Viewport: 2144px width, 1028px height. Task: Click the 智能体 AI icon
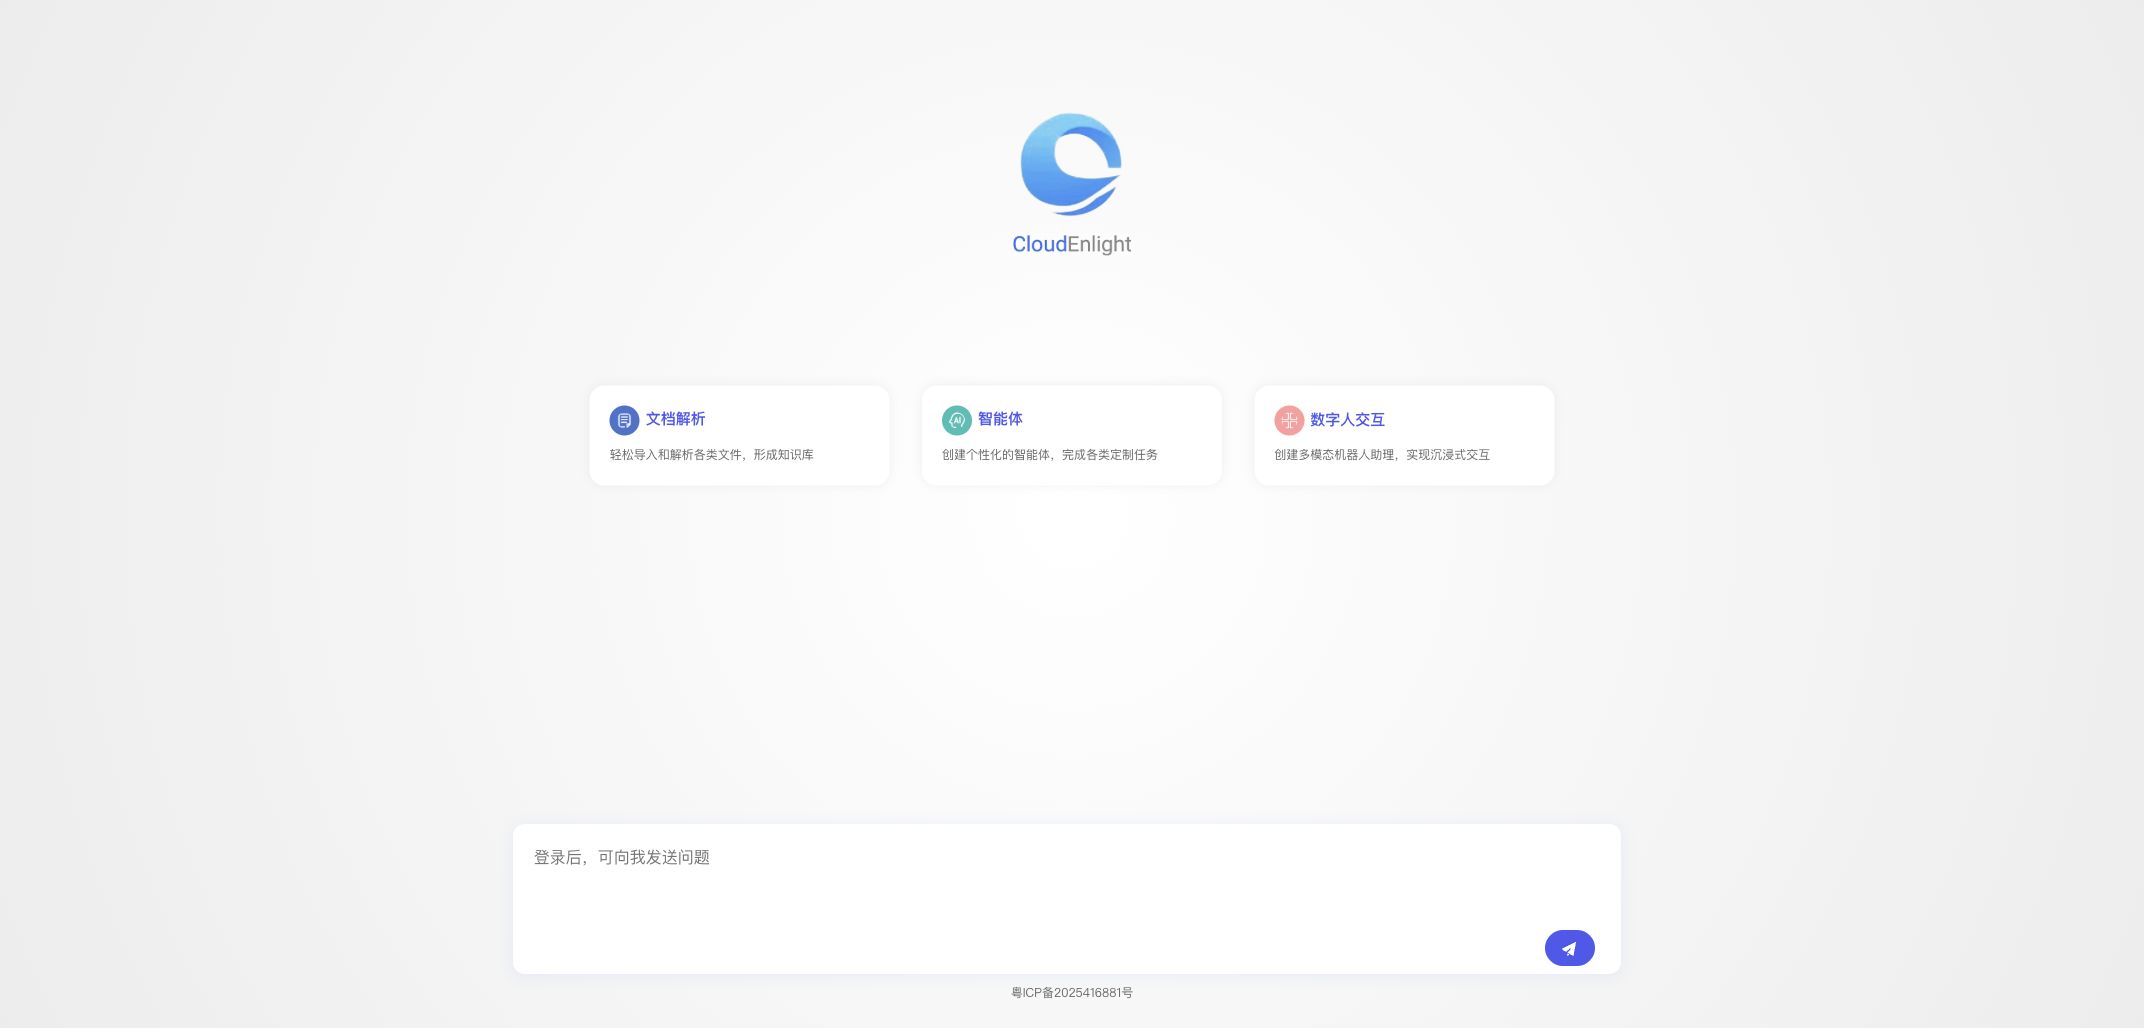pyautogui.click(x=956, y=420)
